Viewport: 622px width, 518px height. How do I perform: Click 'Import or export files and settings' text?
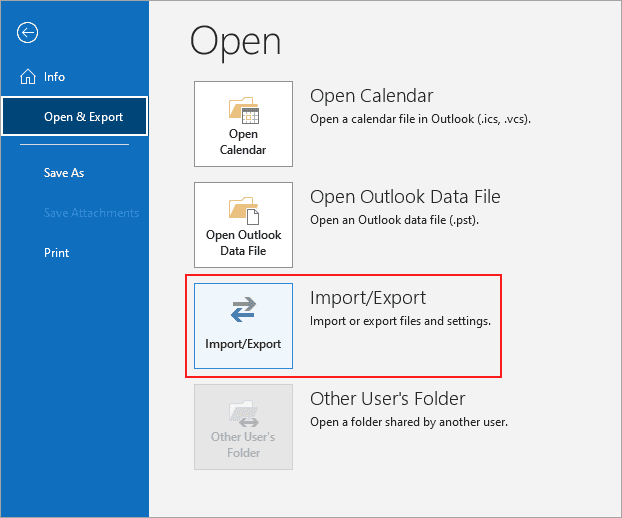400,321
